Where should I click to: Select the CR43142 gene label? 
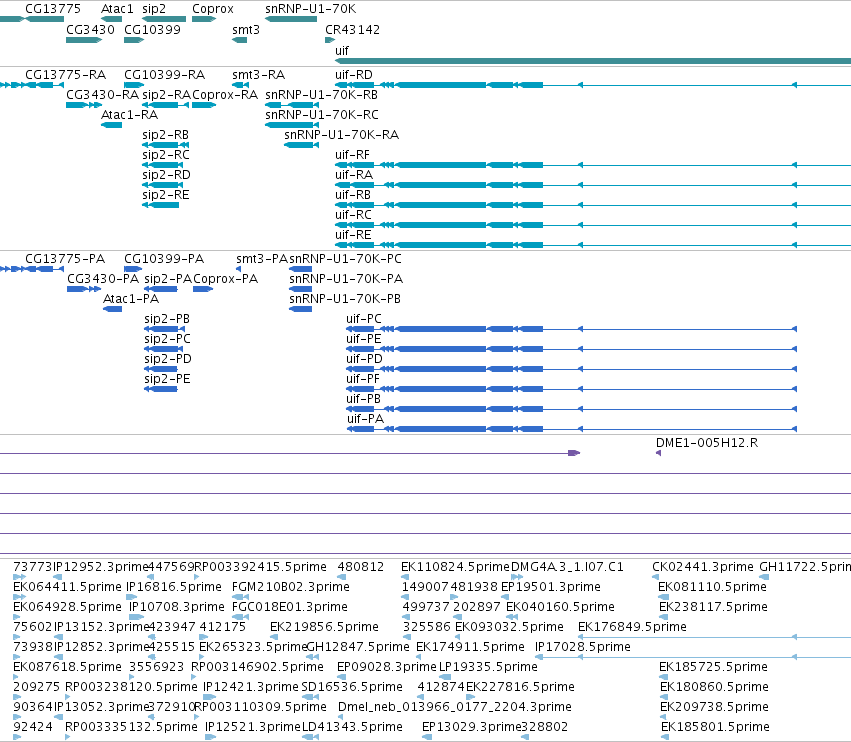(x=352, y=29)
